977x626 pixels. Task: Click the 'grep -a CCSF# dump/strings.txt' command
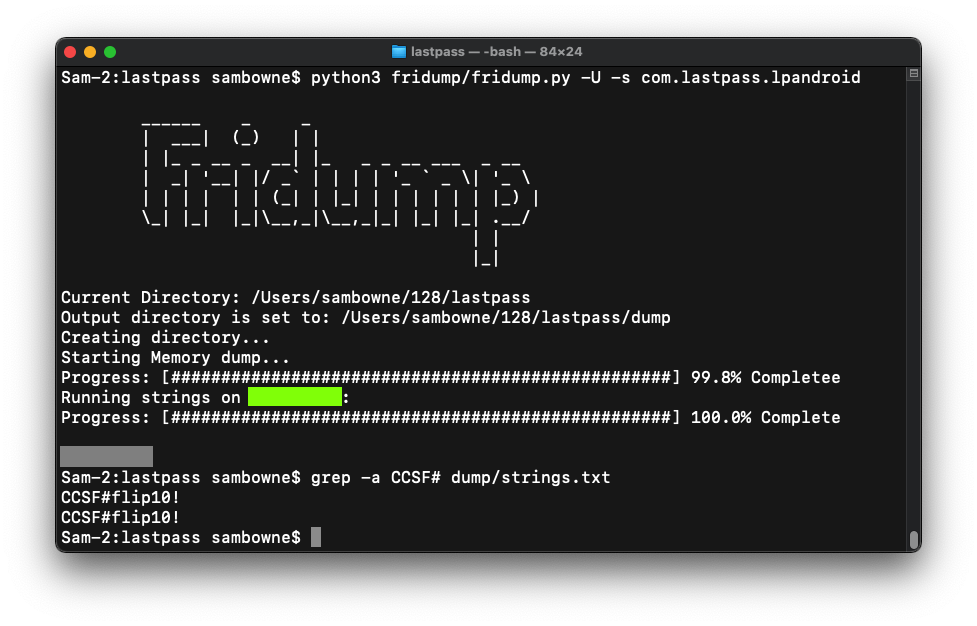point(460,478)
